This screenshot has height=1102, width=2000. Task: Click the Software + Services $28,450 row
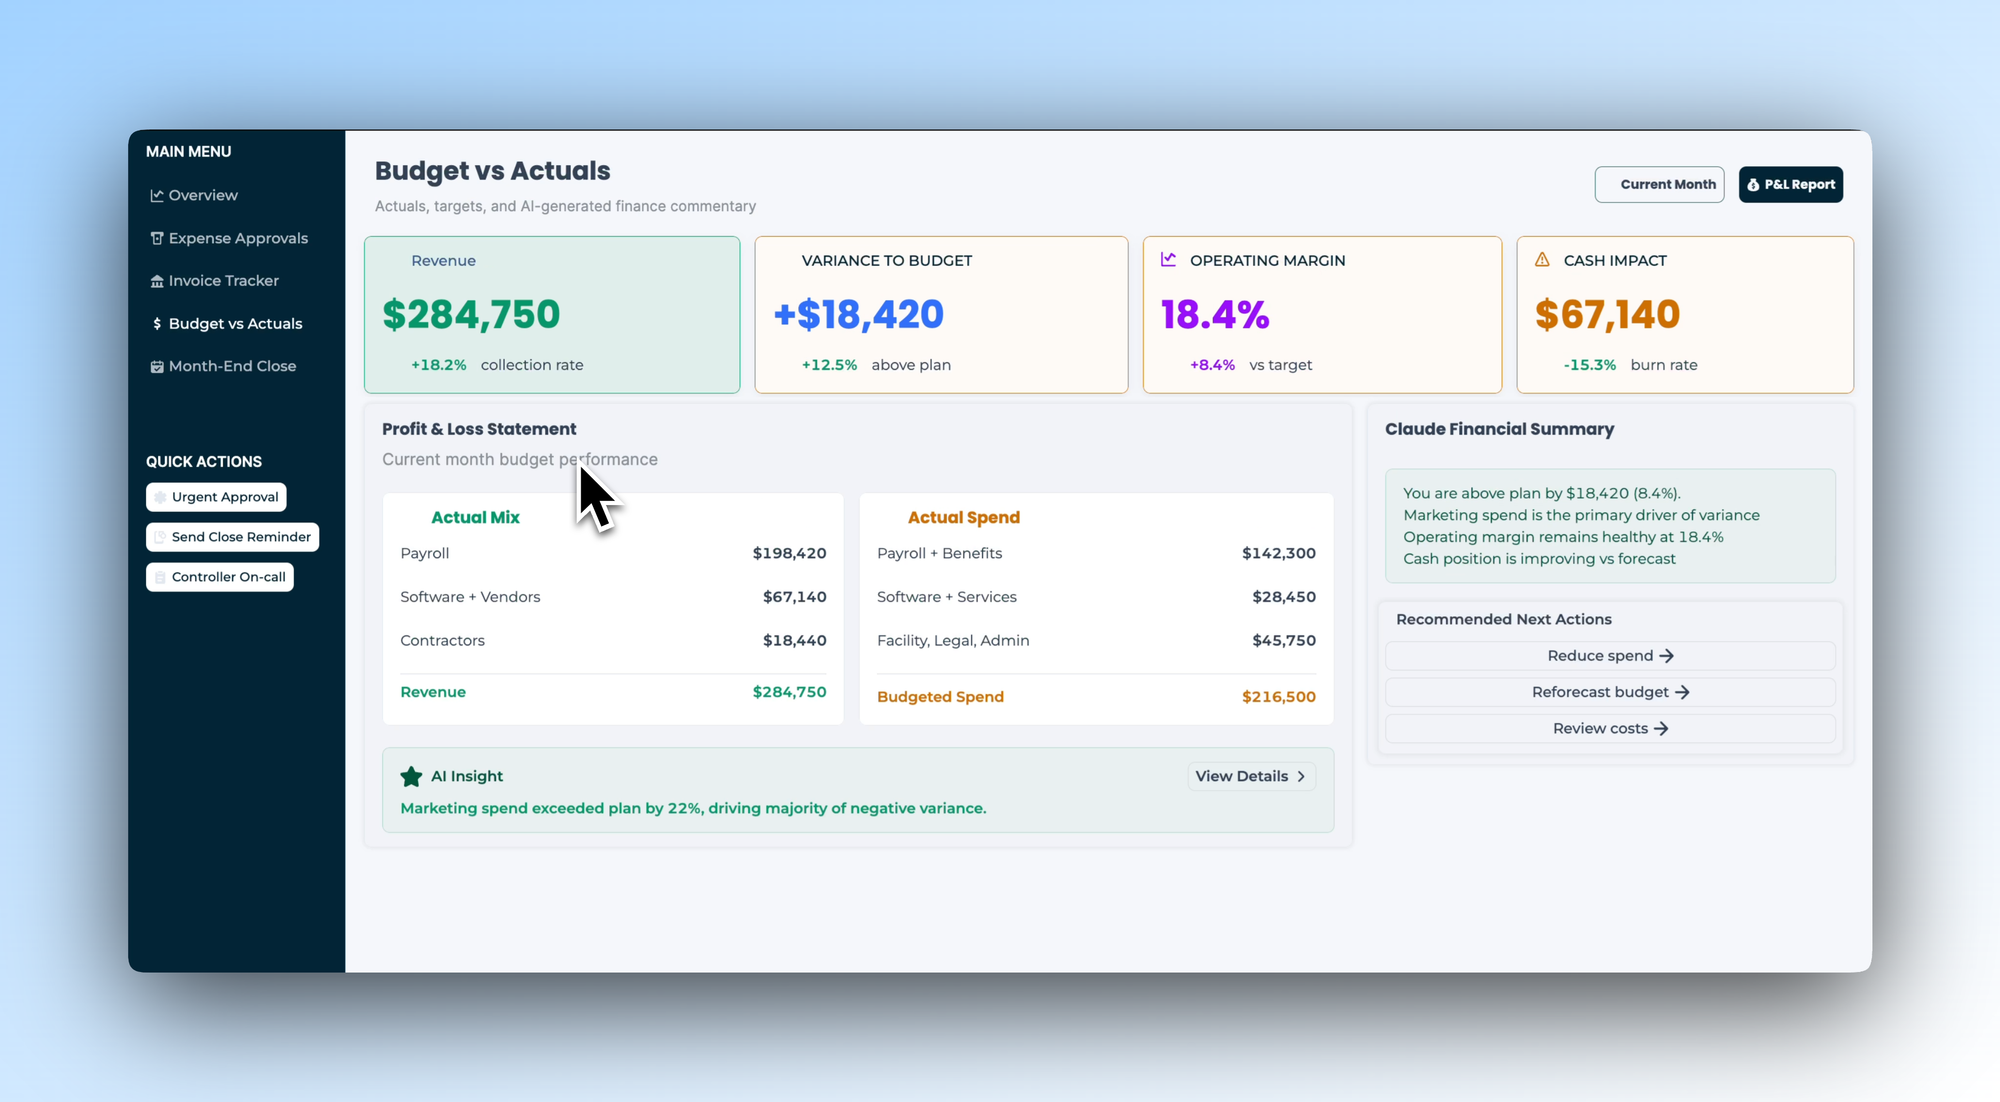click(x=1096, y=598)
